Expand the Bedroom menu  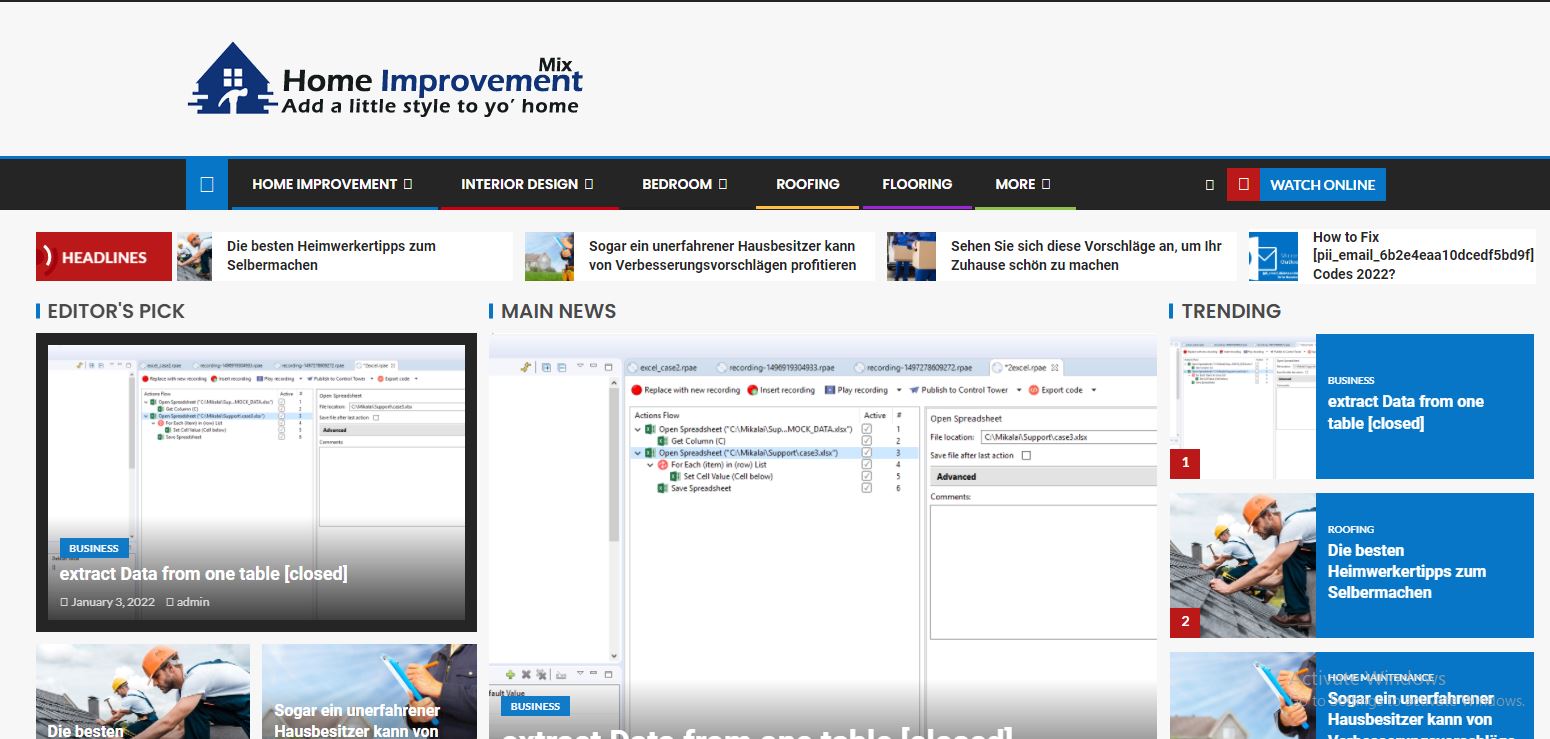(684, 184)
